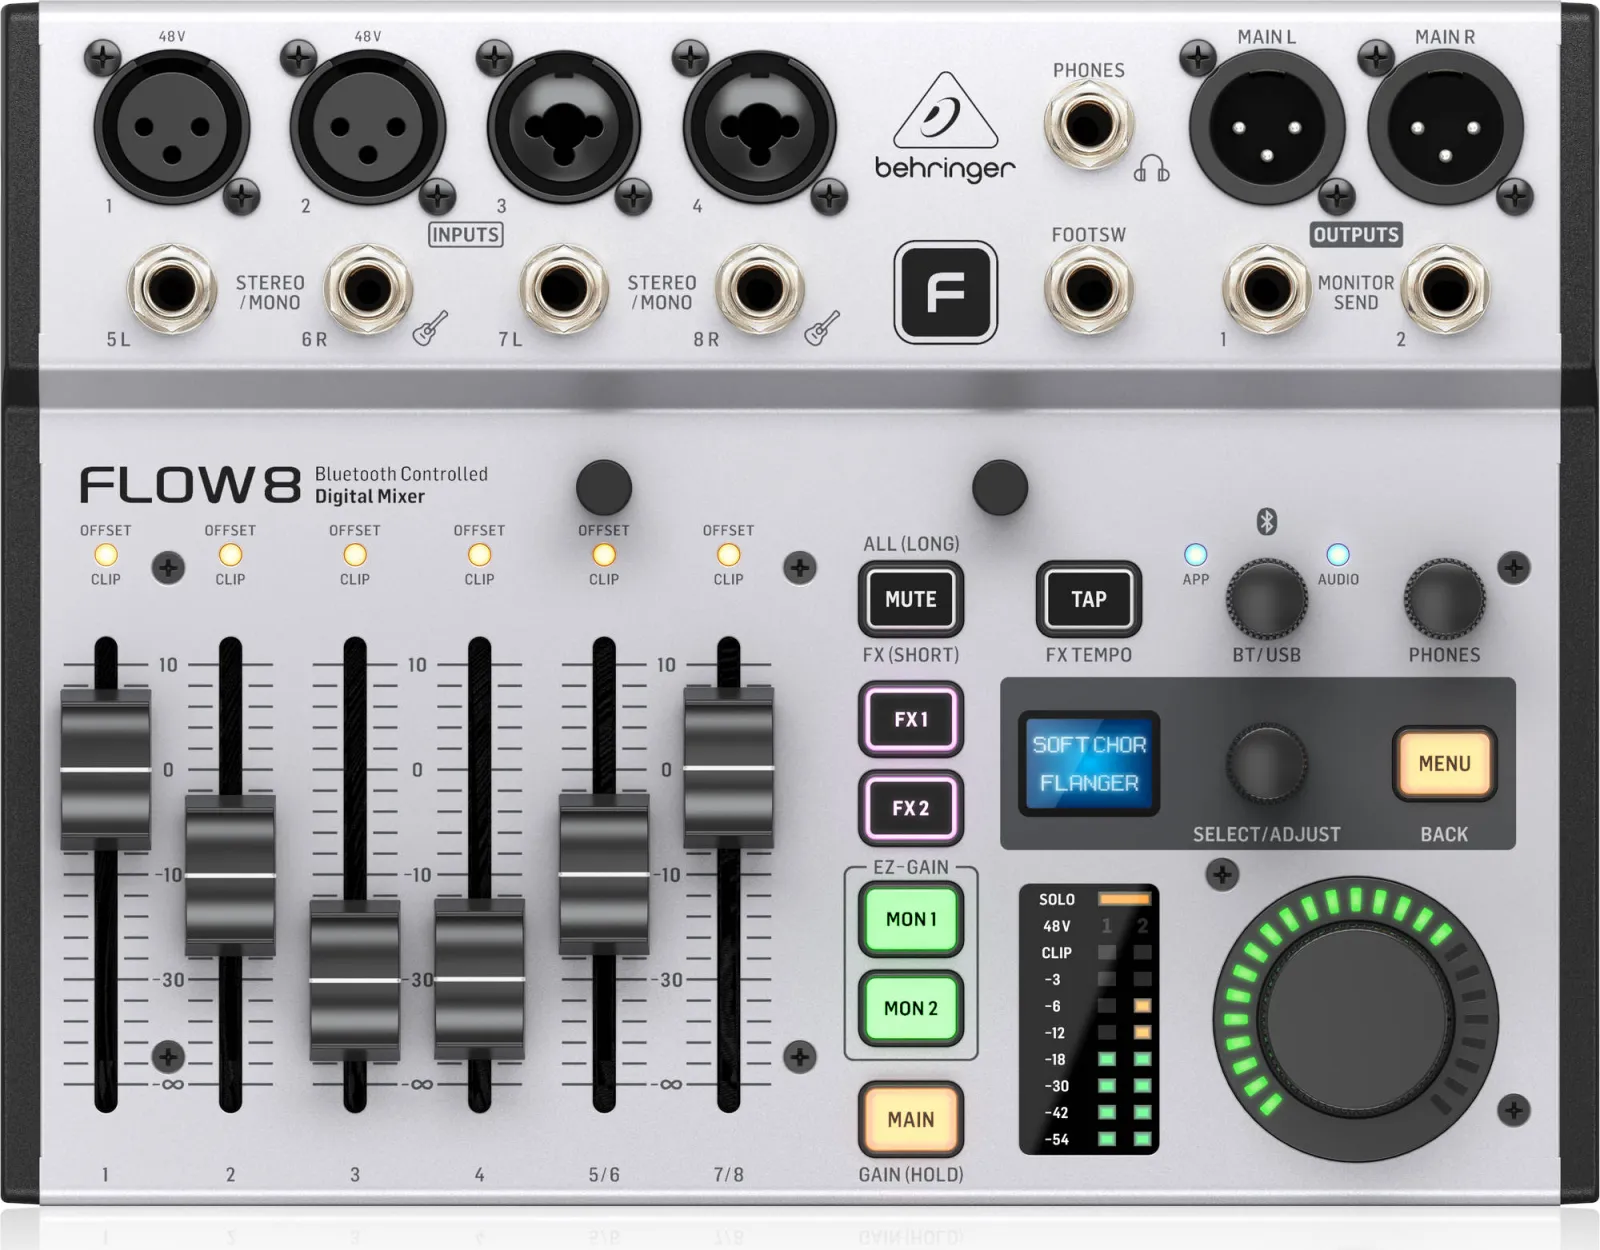Image resolution: width=1600 pixels, height=1250 pixels.
Task: Choose the MON 1 bus button
Action: [911, 919]
